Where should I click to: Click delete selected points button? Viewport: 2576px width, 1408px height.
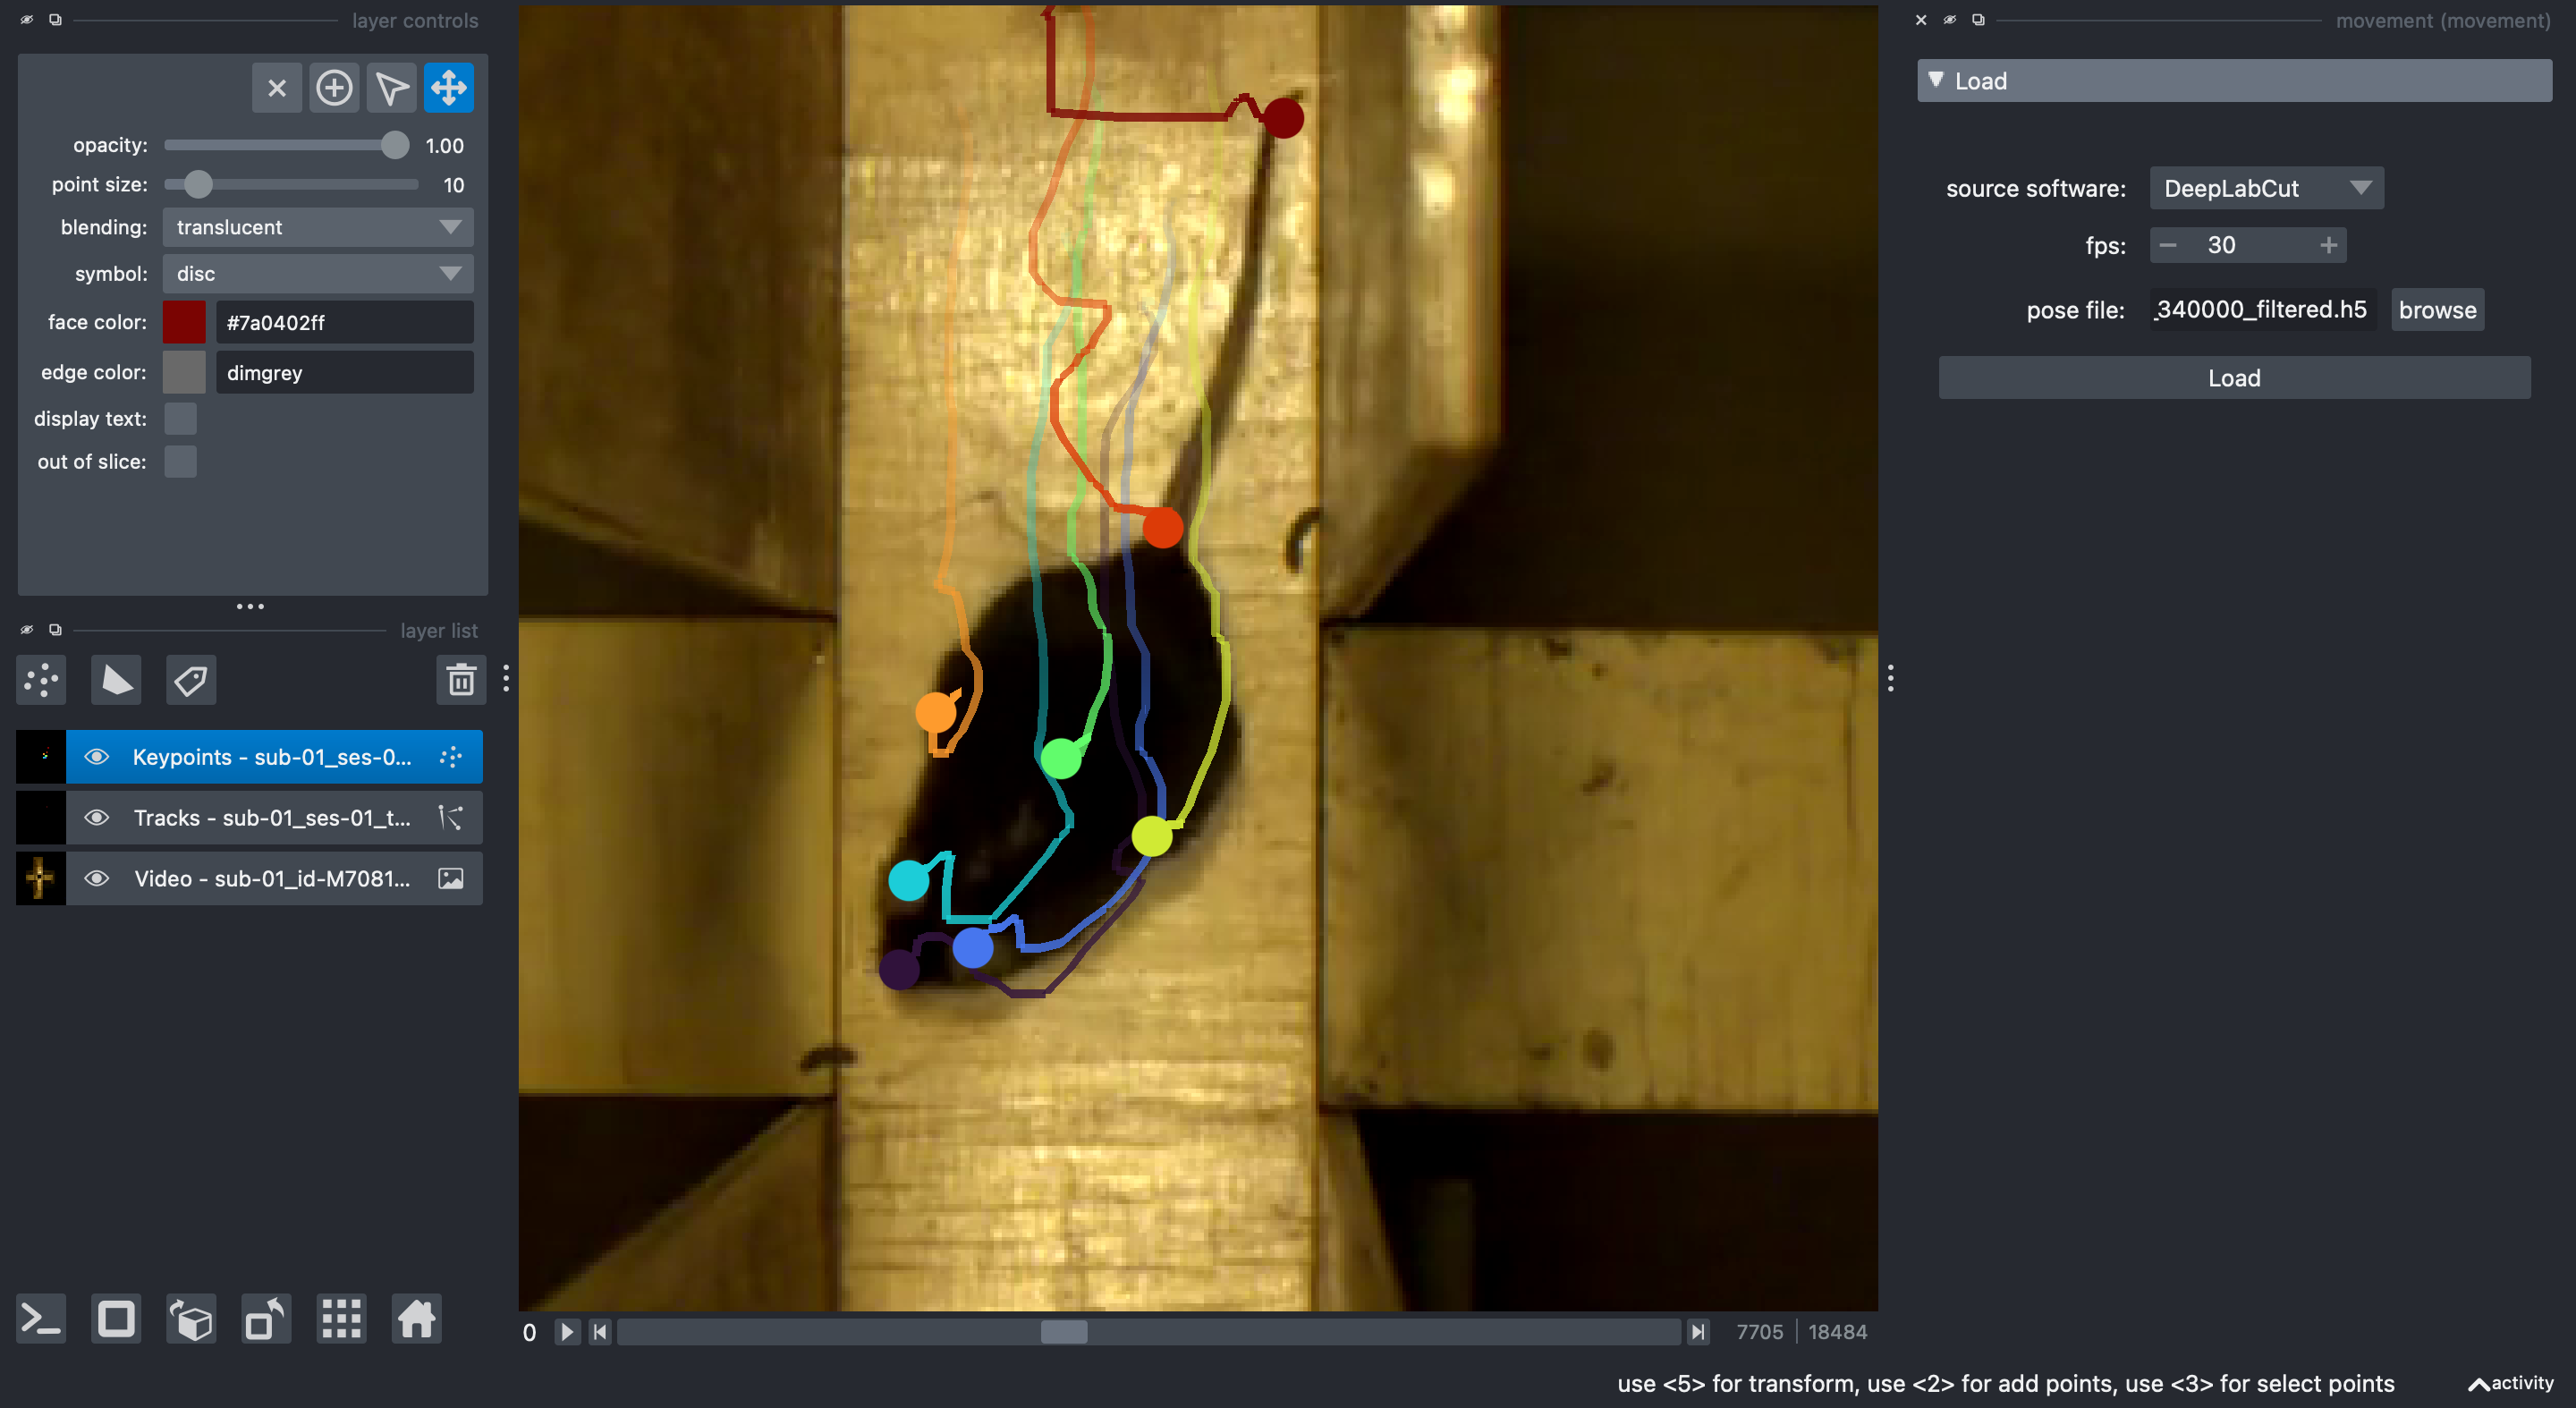tap(277, 88)
